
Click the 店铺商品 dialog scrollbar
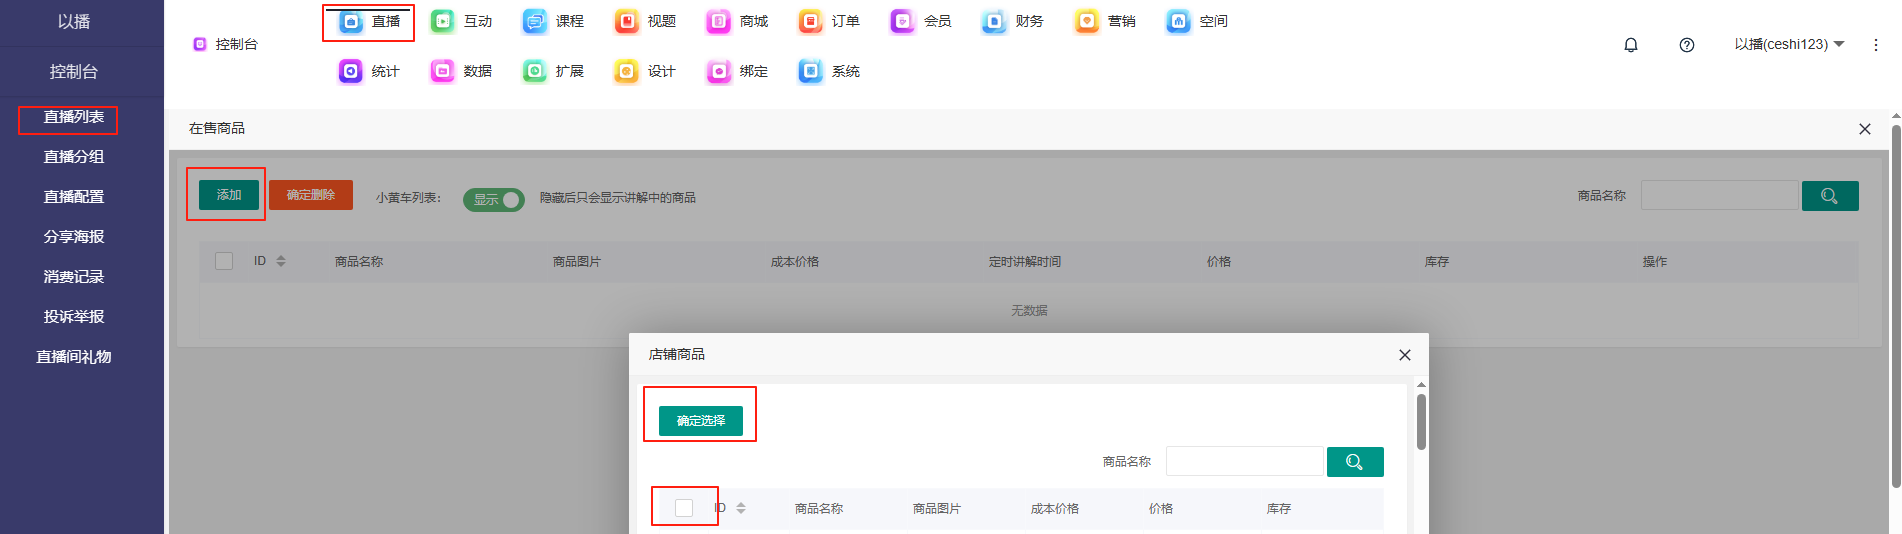(x=1421, y=421)
